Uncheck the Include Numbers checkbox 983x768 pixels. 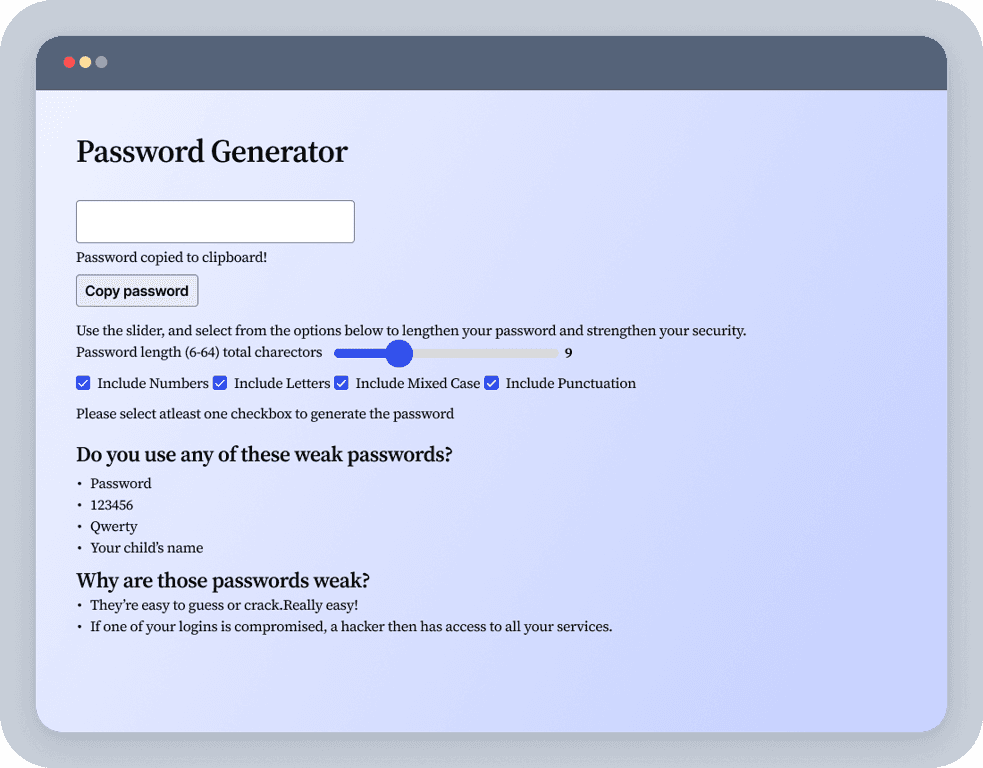[x=83, y=383]
